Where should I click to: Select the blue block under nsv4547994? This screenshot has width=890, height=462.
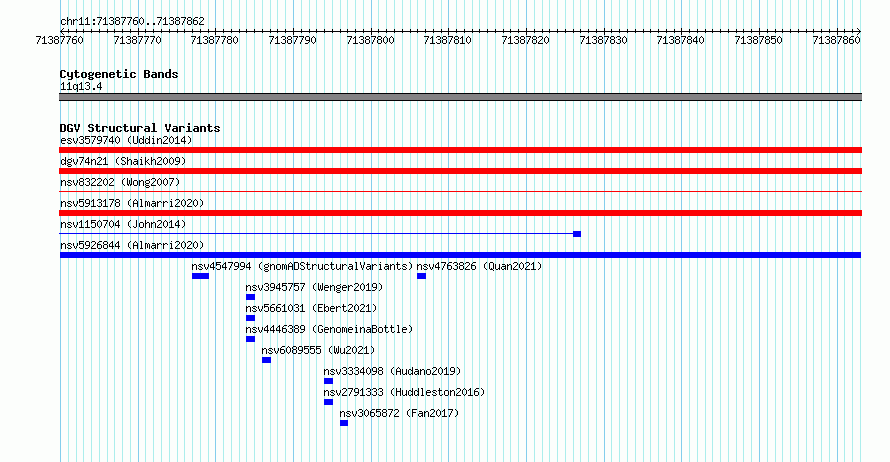(x=200, y=276)
